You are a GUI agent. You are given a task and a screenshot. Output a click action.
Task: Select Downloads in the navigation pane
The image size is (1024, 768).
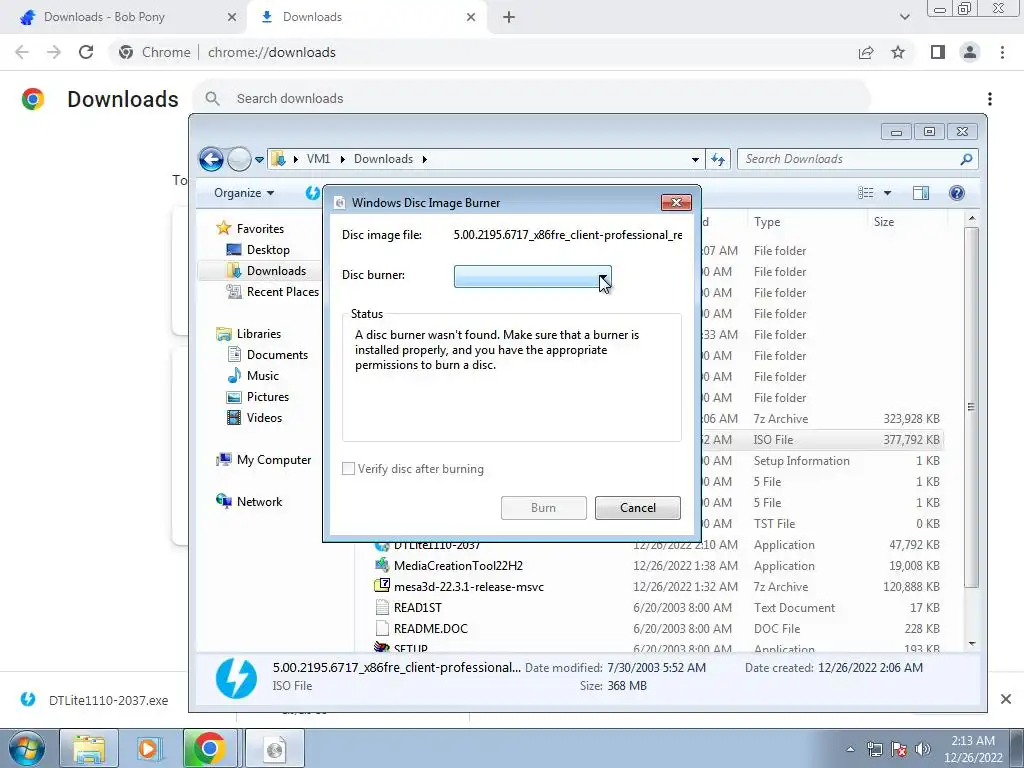pyautogui.click(x=266, y=270)
